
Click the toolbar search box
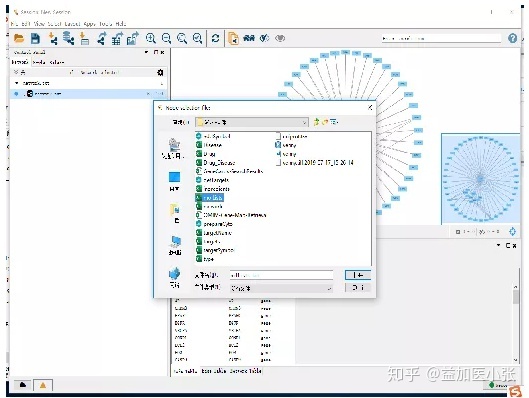tap(441, 38)
